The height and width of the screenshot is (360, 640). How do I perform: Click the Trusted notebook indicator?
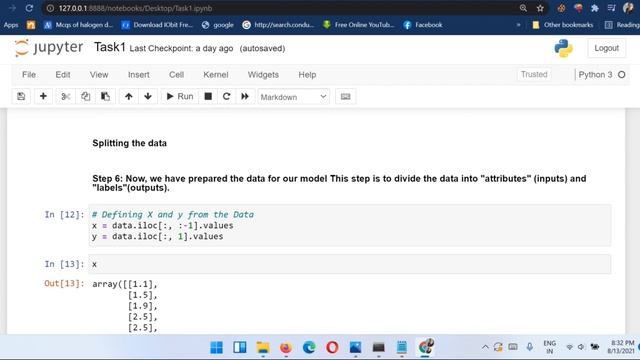[534, 74]
